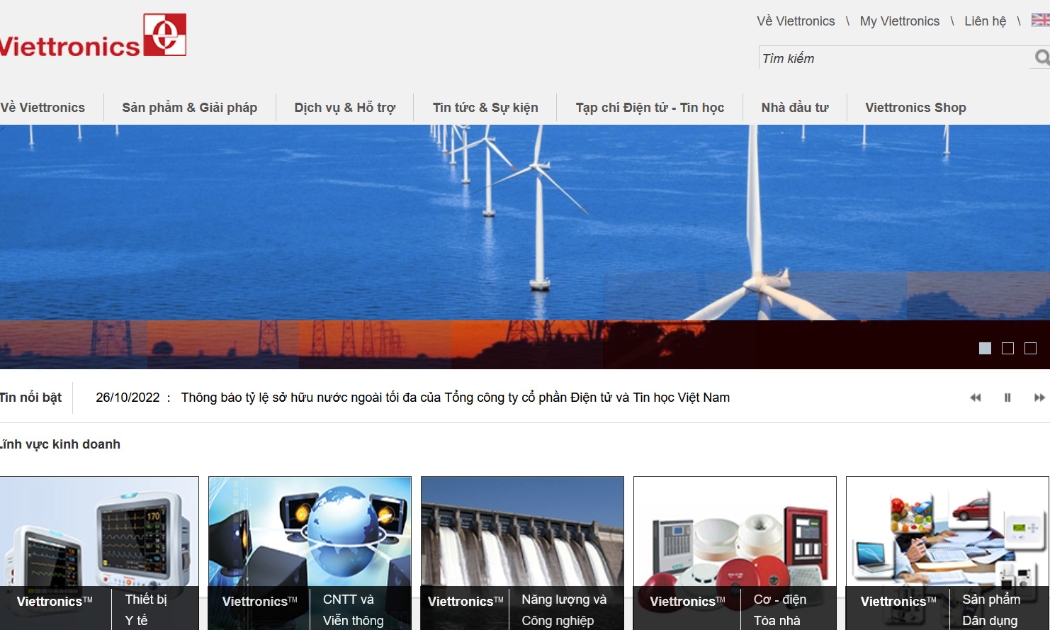
Task: Select the second banner slide indicator
Action: point(1008,348)
